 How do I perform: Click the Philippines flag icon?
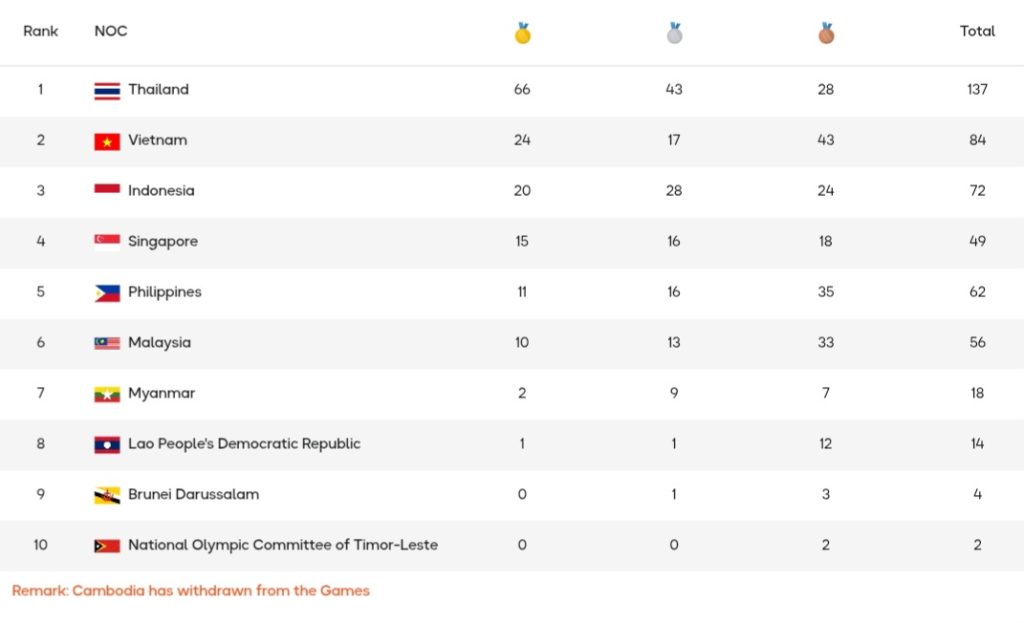point(107,293)
